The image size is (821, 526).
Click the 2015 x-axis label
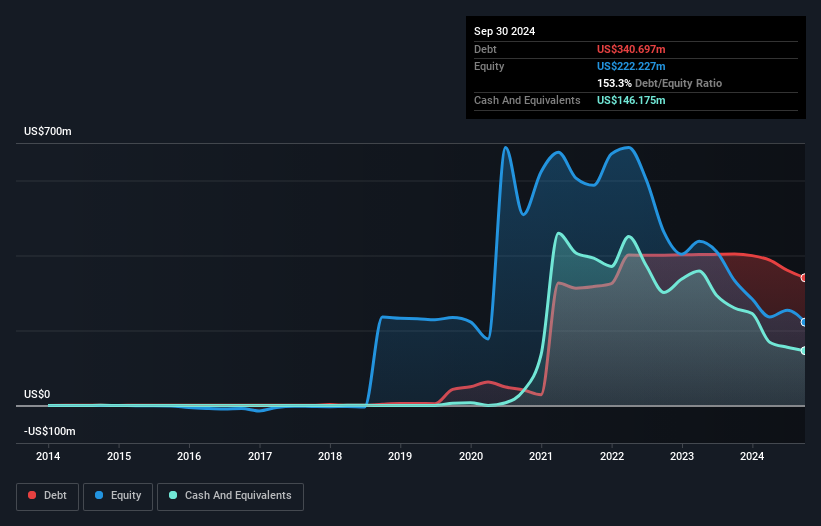pos(119,456)
